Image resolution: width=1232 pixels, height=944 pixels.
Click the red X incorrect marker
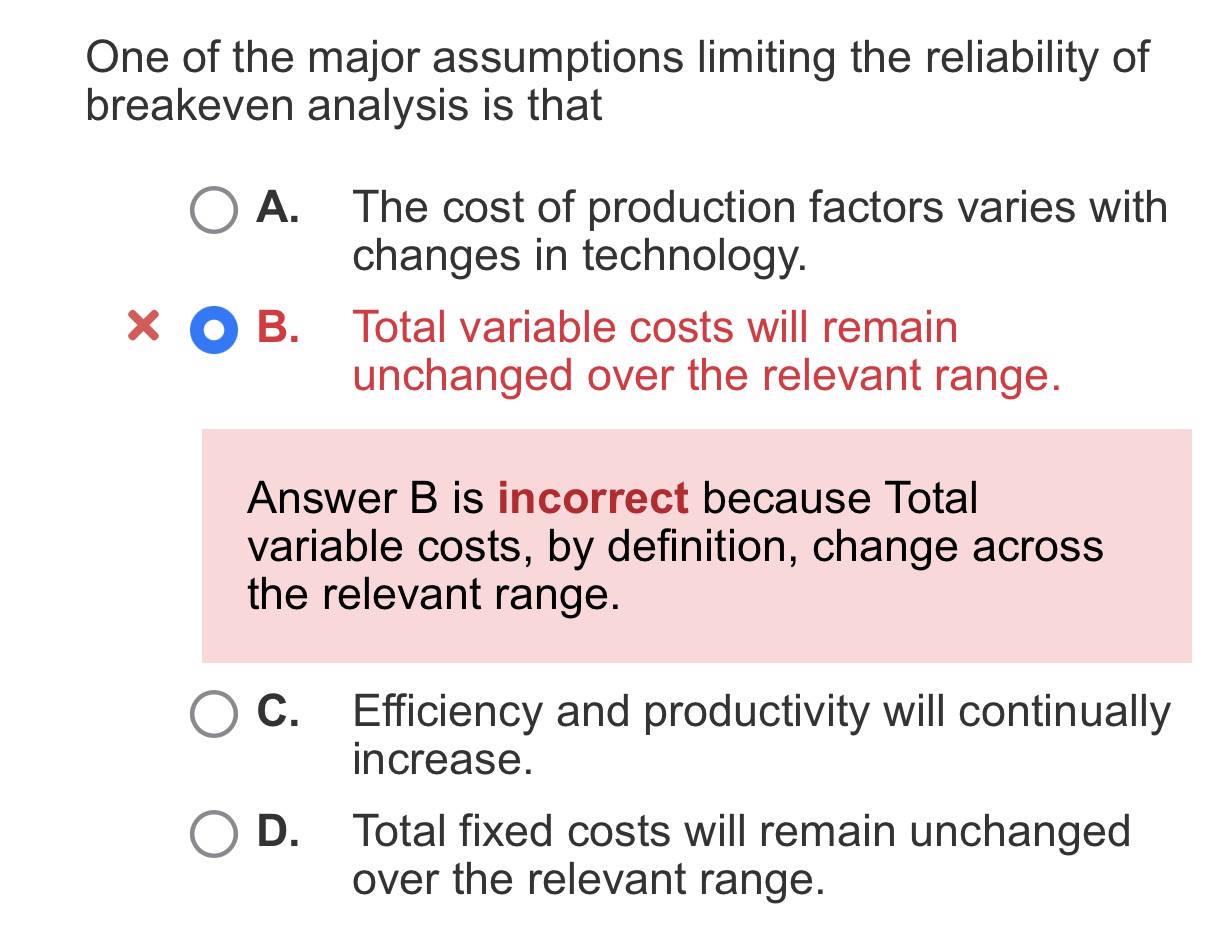(140, 329)
